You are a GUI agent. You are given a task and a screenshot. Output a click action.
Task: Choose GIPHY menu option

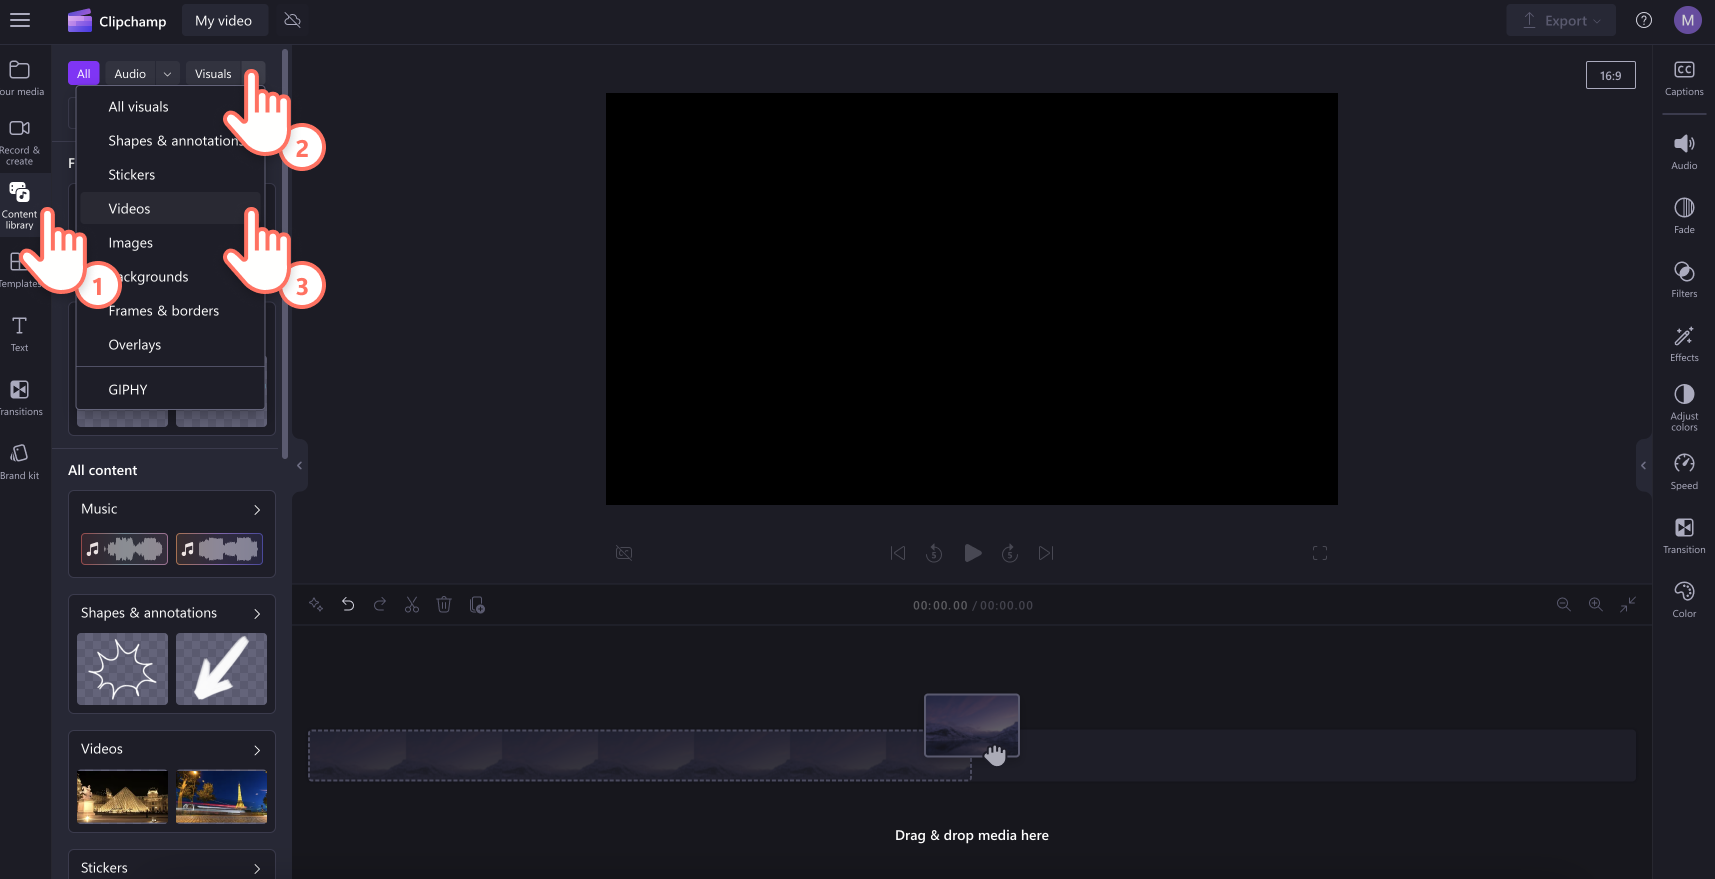click(x=128, y=390)
